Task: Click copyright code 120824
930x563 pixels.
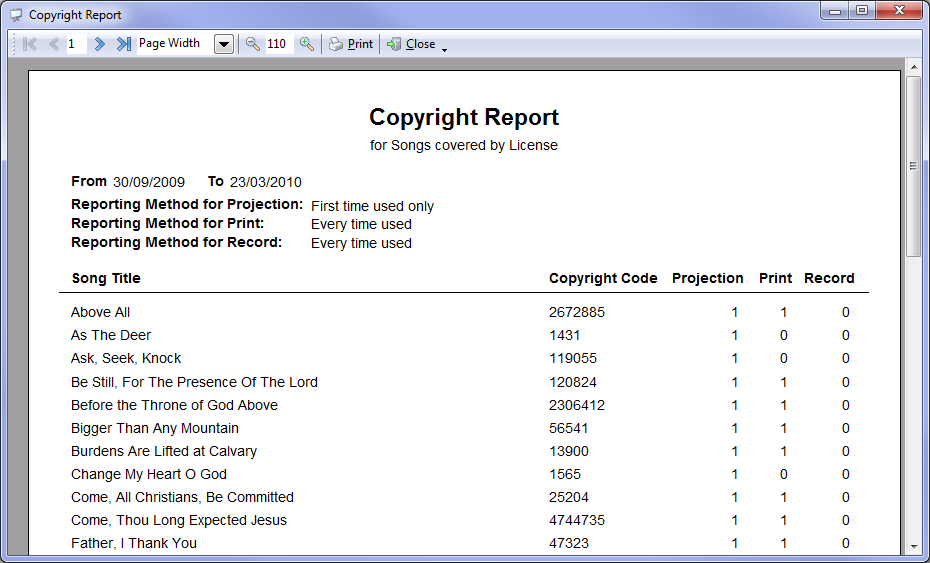Action: click(572, 382)
